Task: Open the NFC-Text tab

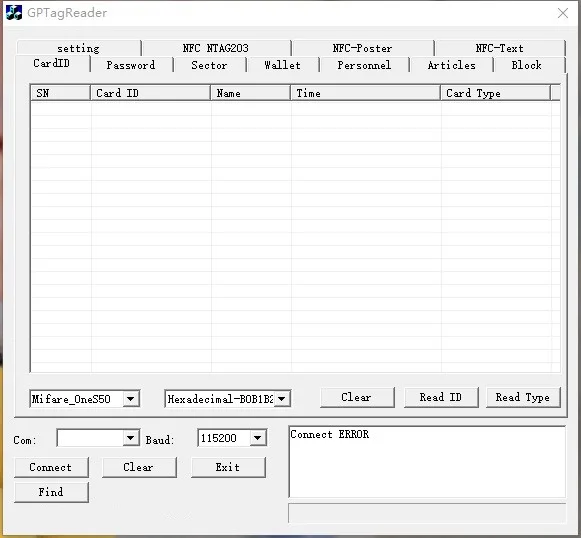Action: (x=499, y=48)
